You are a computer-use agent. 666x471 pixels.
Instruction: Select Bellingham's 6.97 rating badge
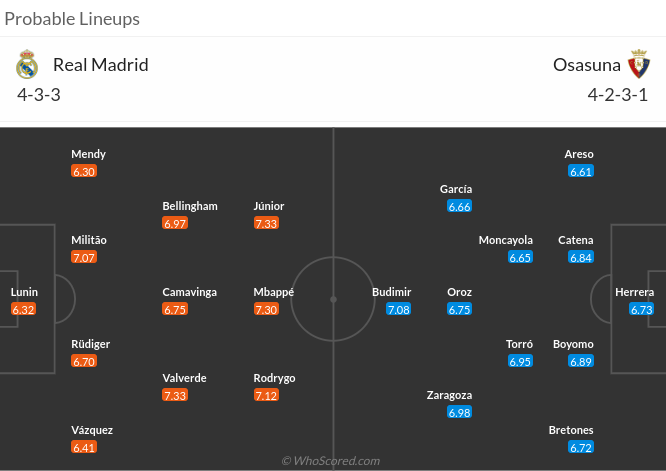(175, 223)
